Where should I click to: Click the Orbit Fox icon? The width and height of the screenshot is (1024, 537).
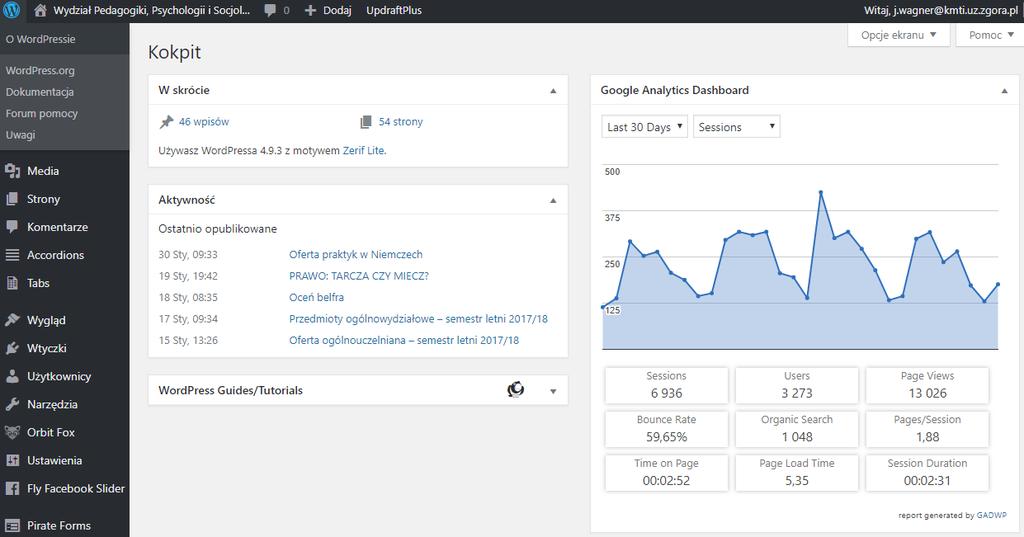[12, 432]
